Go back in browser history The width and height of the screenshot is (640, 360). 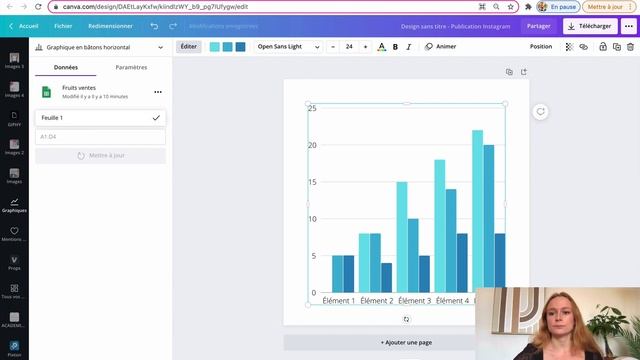9,7
